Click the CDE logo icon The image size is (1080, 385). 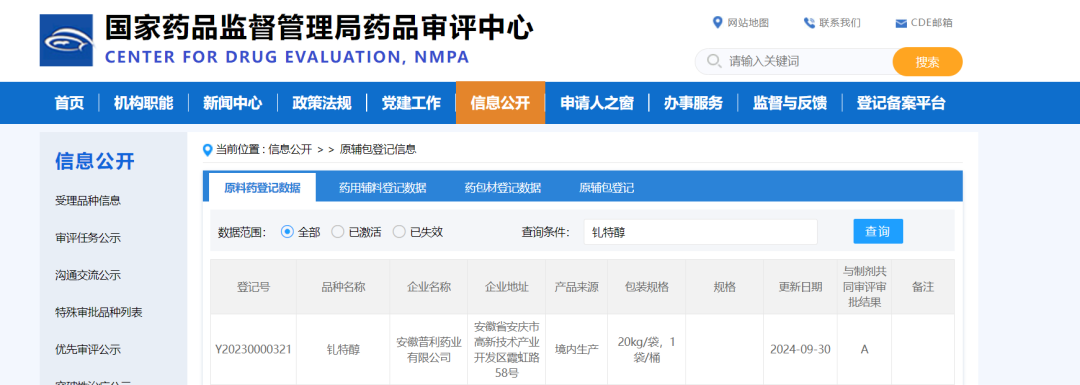(66, 41)
